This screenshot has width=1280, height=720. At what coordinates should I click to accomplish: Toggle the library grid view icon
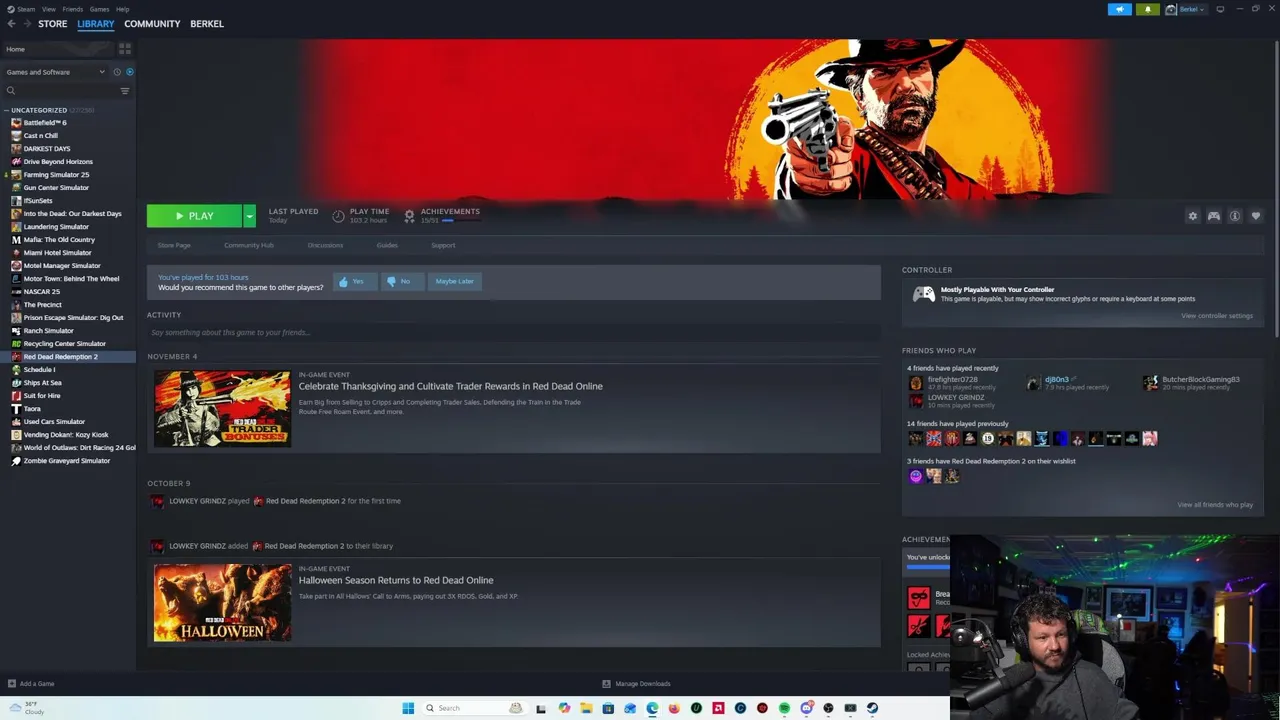pos(125,48)
